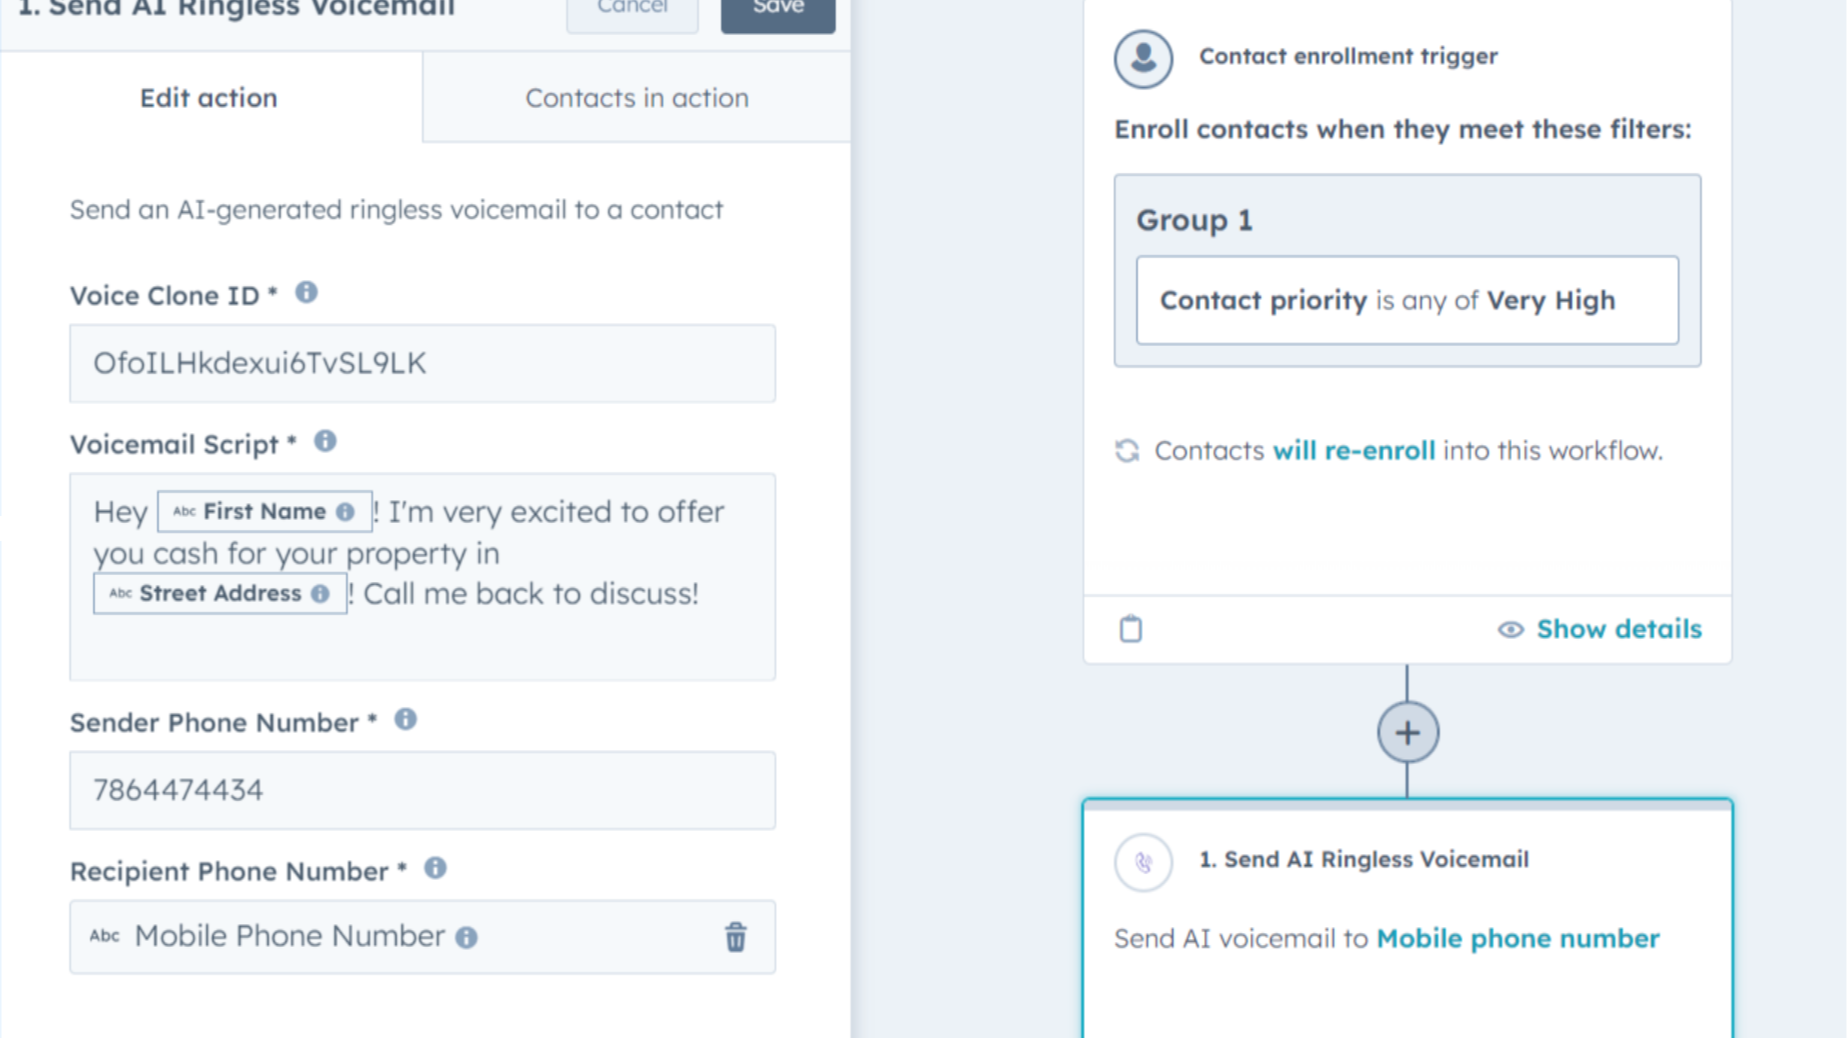Delete the Mobile Phone Number token
Image resolution: width=1847 pixels, height=1038 pixels.
(735, 937)
